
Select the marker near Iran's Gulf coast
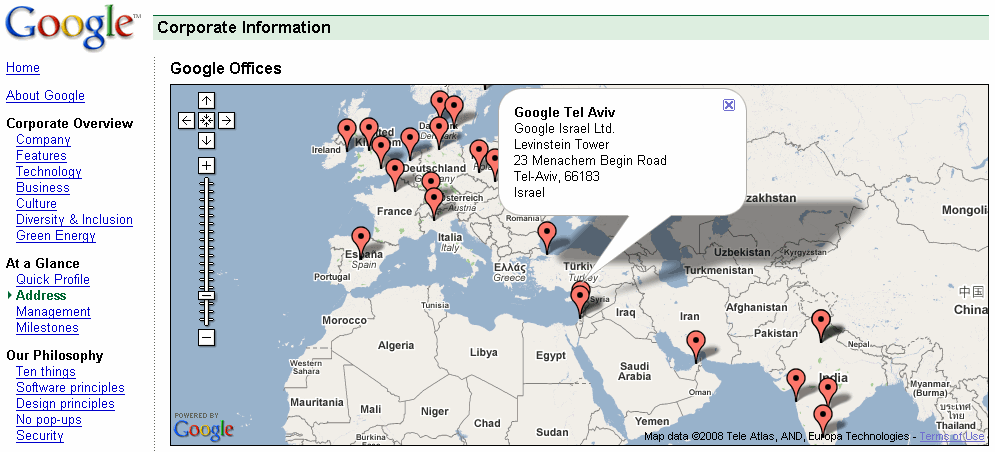click(695, 345)
